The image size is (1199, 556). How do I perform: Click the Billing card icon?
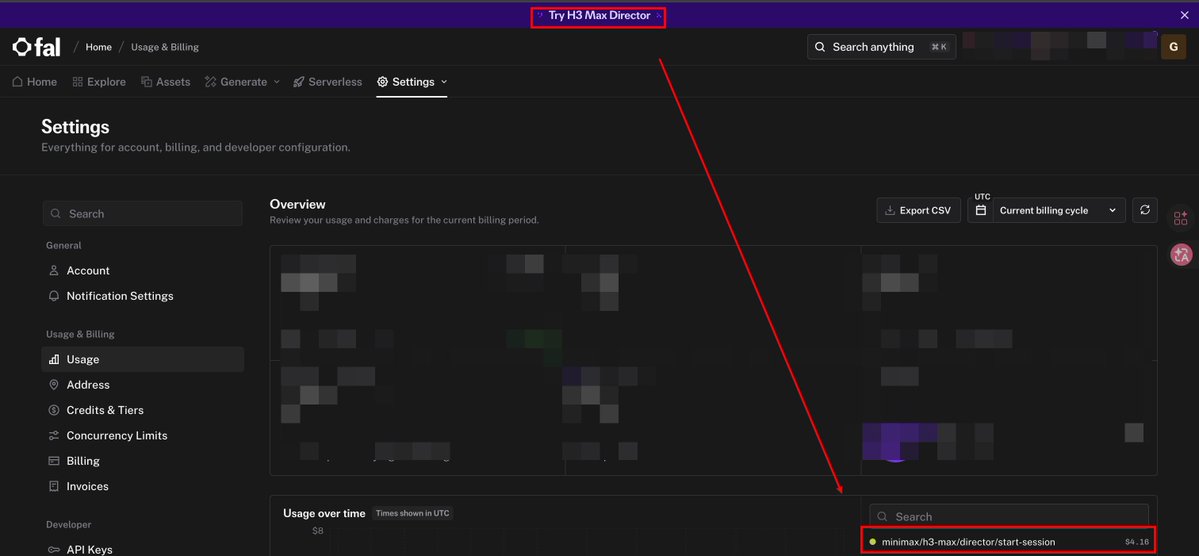coord(54,461)
